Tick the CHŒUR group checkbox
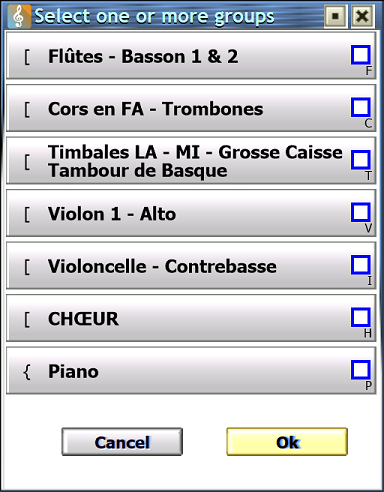This screenshot has height=492, width=384. (361, 317)
